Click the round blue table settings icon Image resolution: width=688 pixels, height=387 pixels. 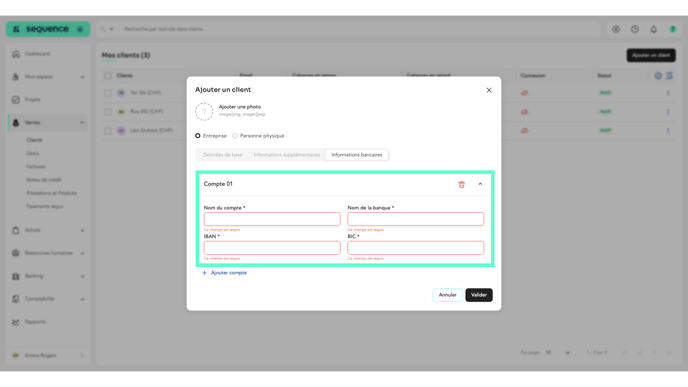click(x=658, y=76)
